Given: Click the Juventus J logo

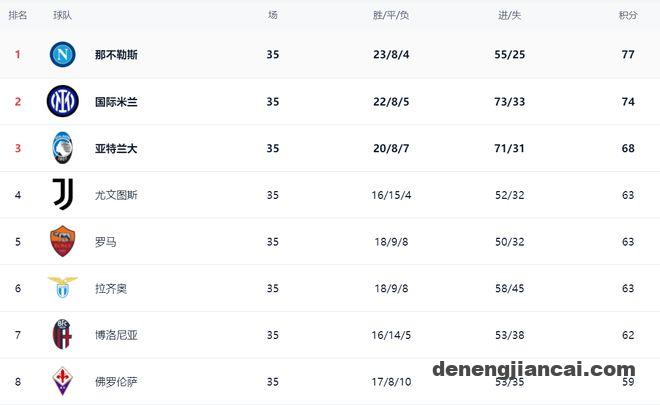Looking at the screenshot, I should (63, 194).
